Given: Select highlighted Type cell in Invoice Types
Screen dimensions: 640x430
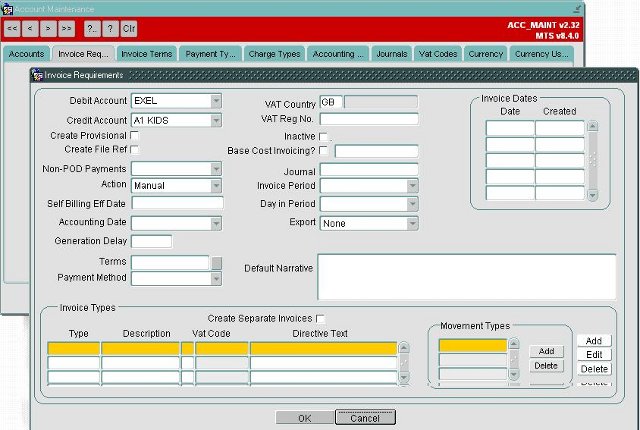Looking at the screenshot, I should (x=73, y=348).
